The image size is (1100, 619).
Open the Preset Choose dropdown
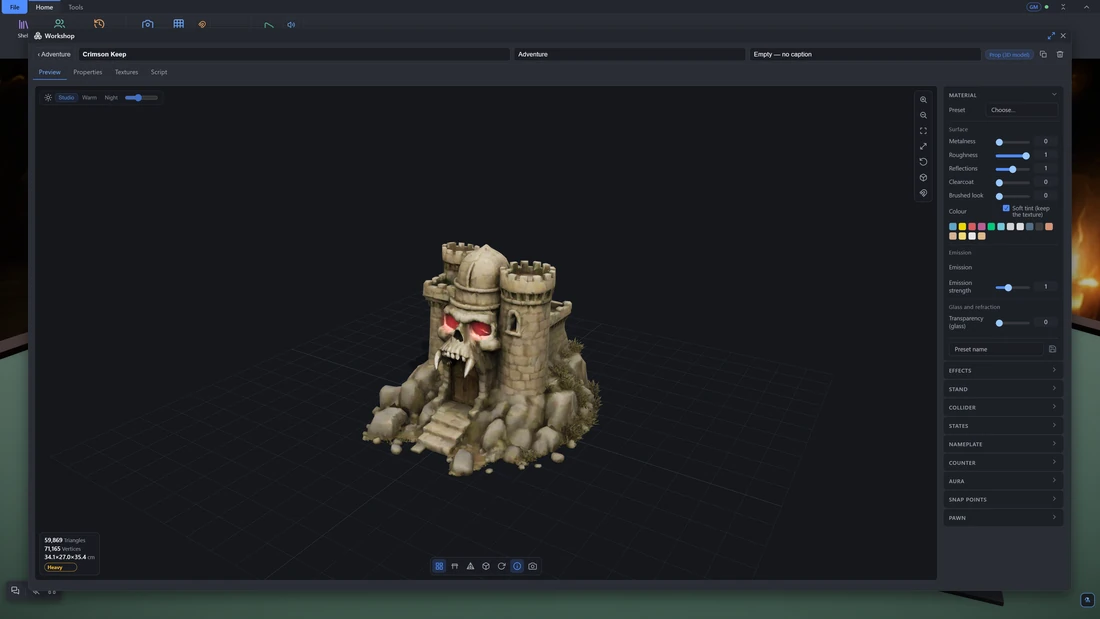1021,110
